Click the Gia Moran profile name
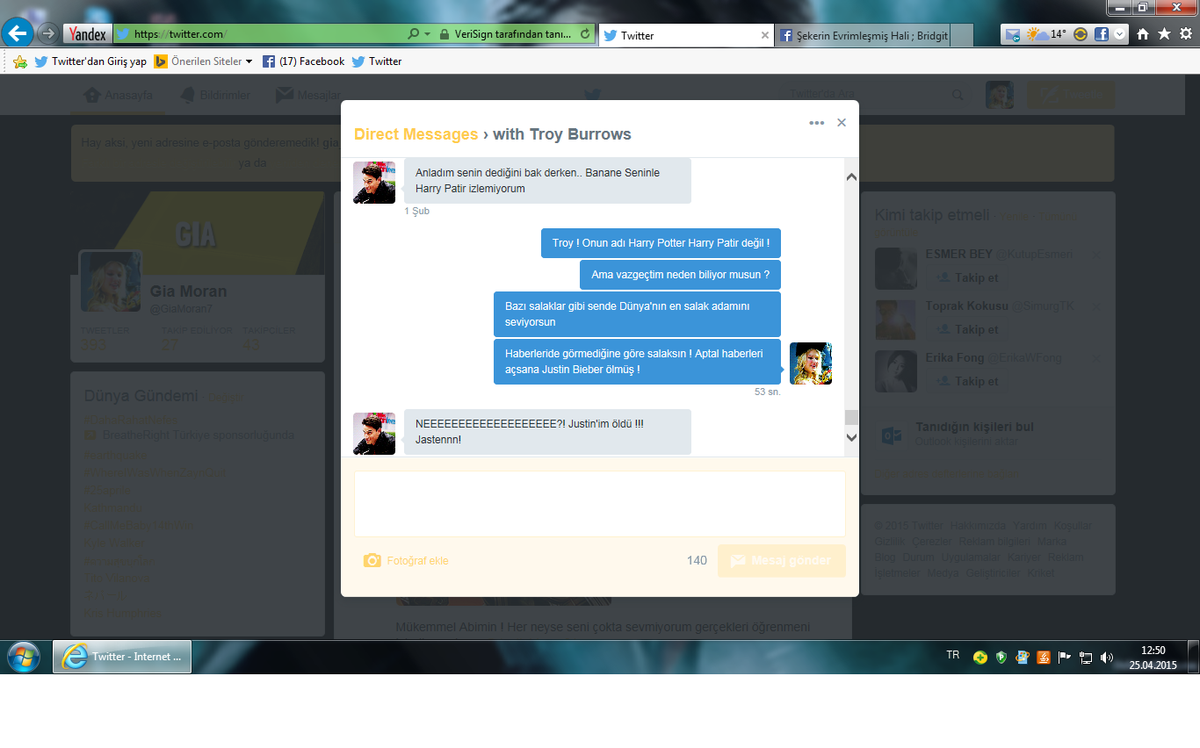Image resolution: width=1200 pixels, height=748 pixels. coord(188,291)
